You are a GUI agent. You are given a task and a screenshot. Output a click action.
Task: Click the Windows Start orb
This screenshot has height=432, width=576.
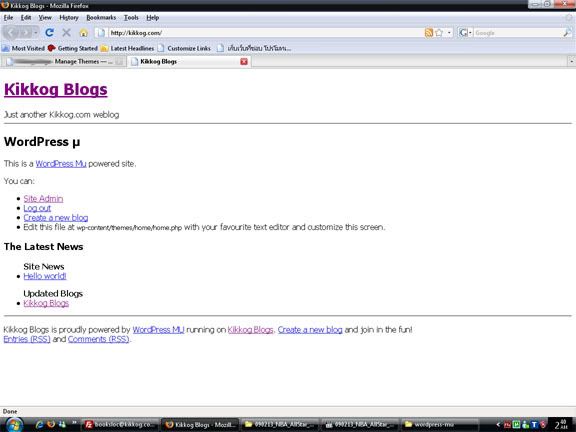14,425
